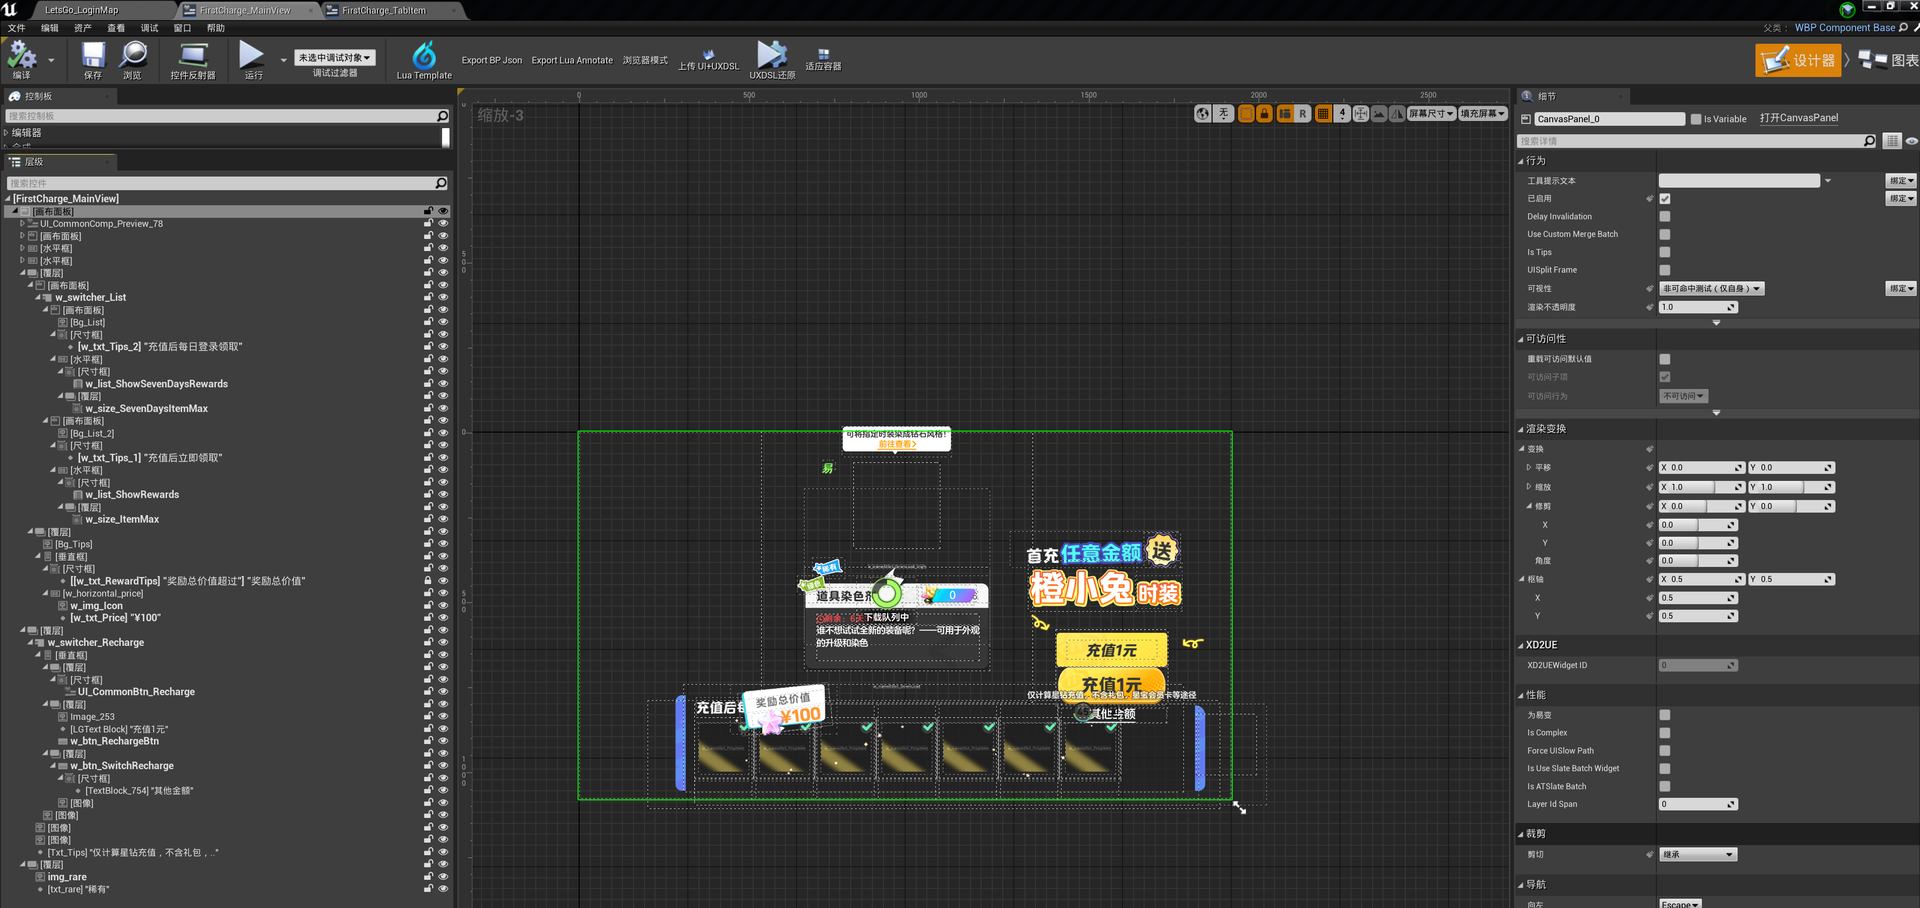Click the Play (运行) arrow icon
The height and width of the screenshot is (908, 1920).
[x=252, y=55]
